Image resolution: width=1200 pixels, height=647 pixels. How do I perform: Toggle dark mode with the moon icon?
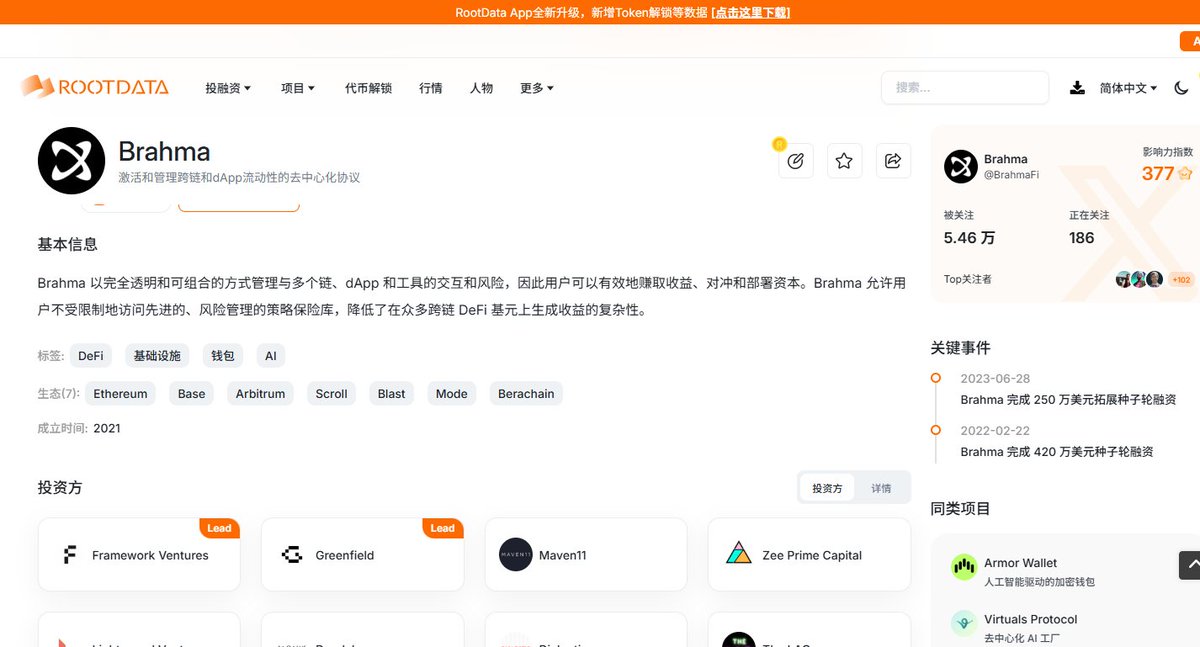click(x=1181, y=88)
